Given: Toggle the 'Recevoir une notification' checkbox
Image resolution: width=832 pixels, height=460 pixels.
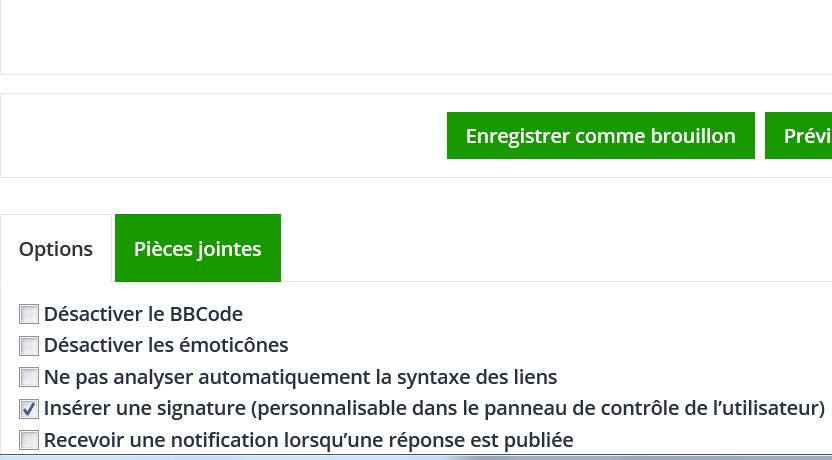Looking at the screenshot, I should click(x=29, y=440).
